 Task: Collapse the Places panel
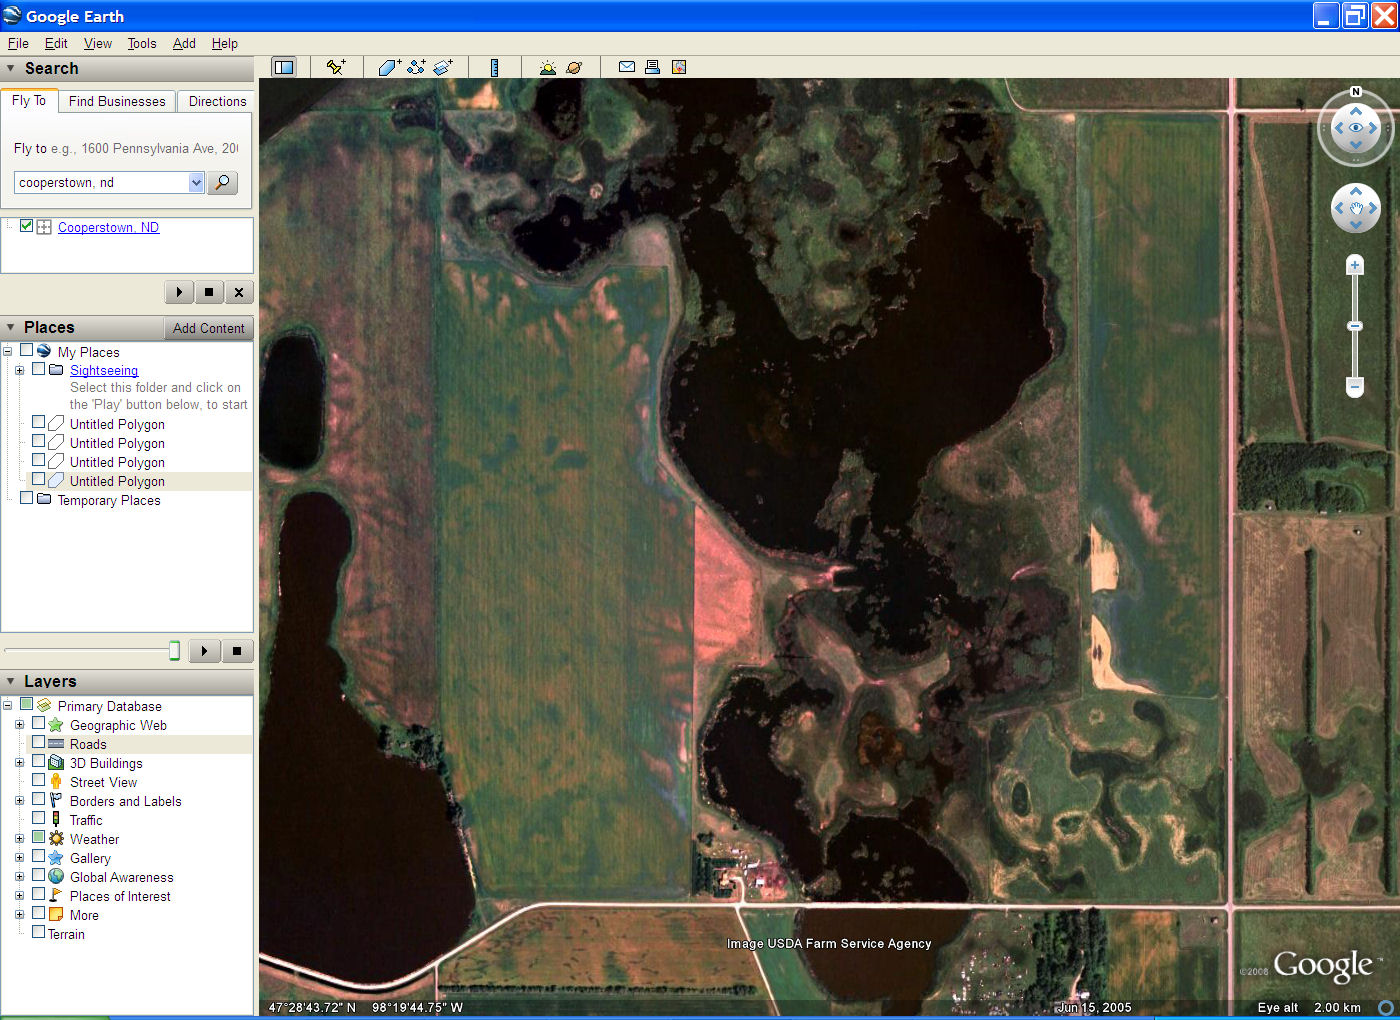pyautogui.click(x=11, y=328)
